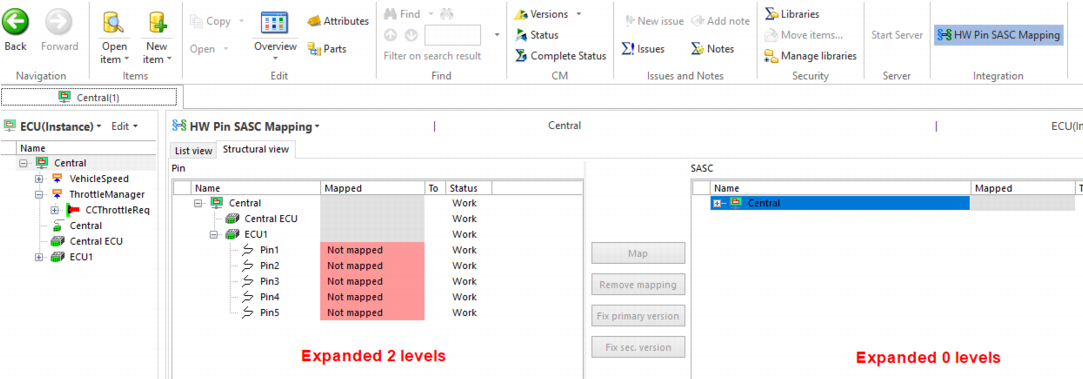1083x379 pixels.
Task: Click Complete Status in the ribbon
Action: pyautogui.click(x=560, y=56)
